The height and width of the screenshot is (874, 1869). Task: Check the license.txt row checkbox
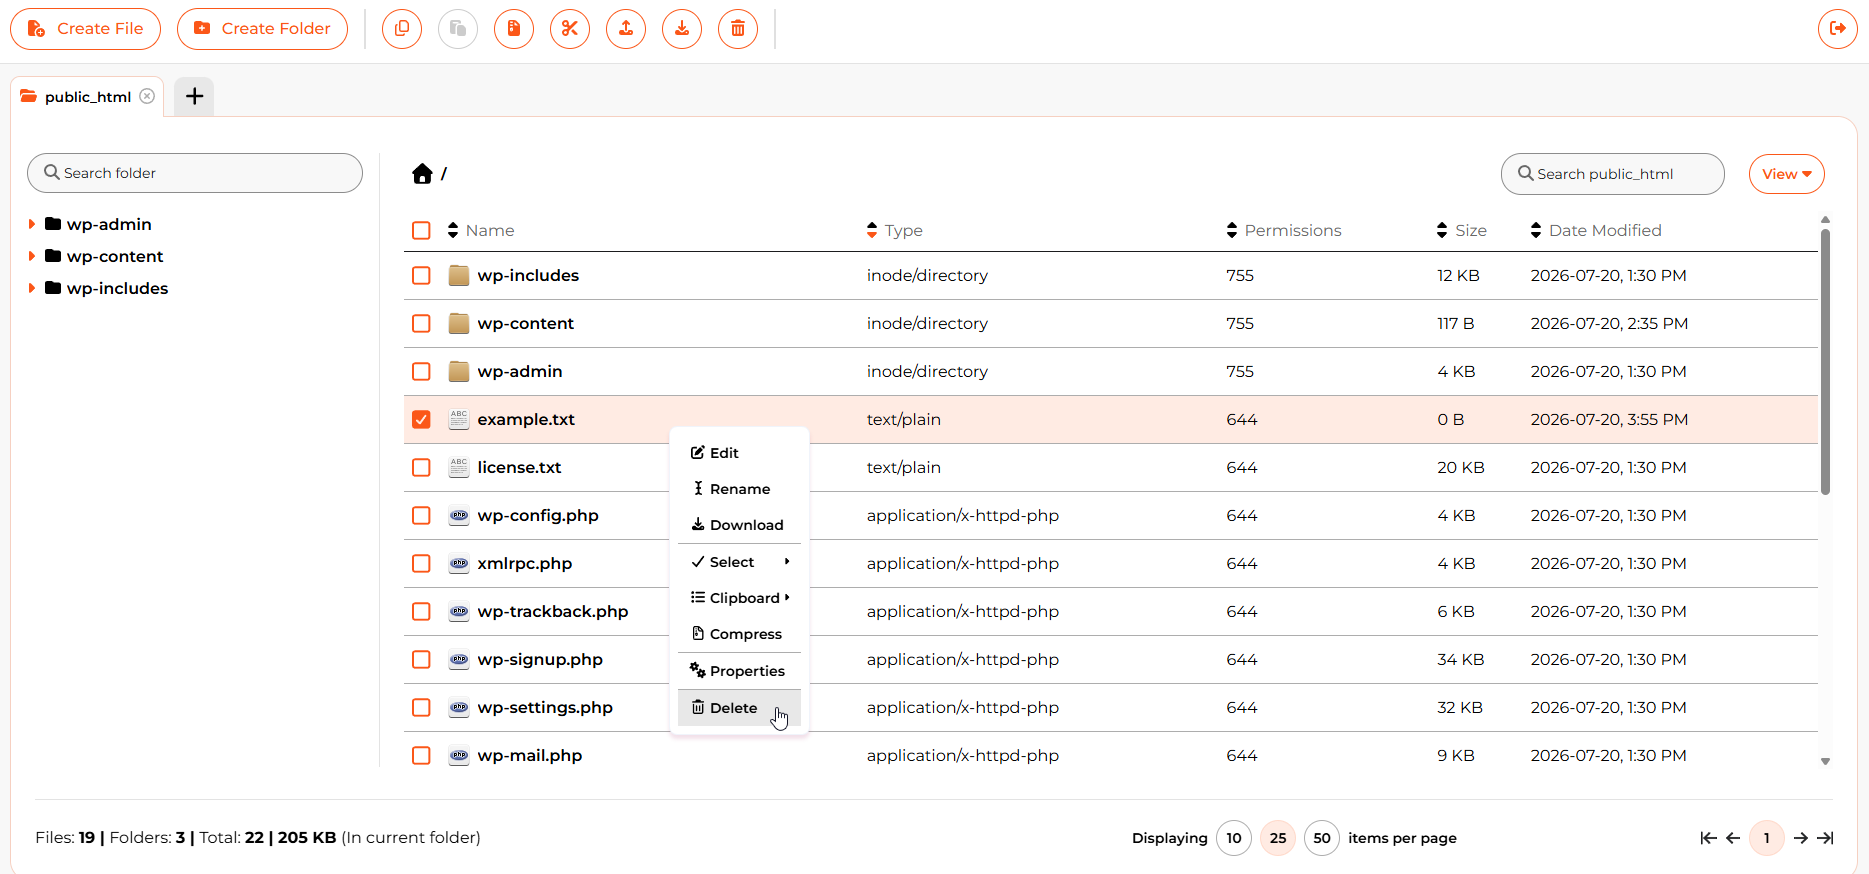pyautogui.click(x=421, y=467)
